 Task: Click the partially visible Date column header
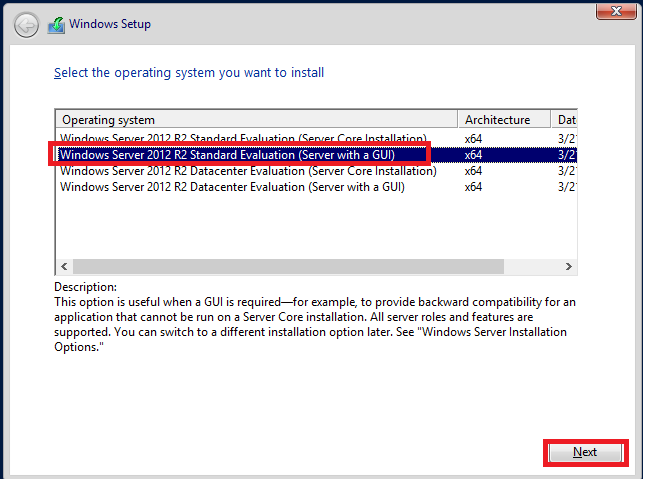564,120
